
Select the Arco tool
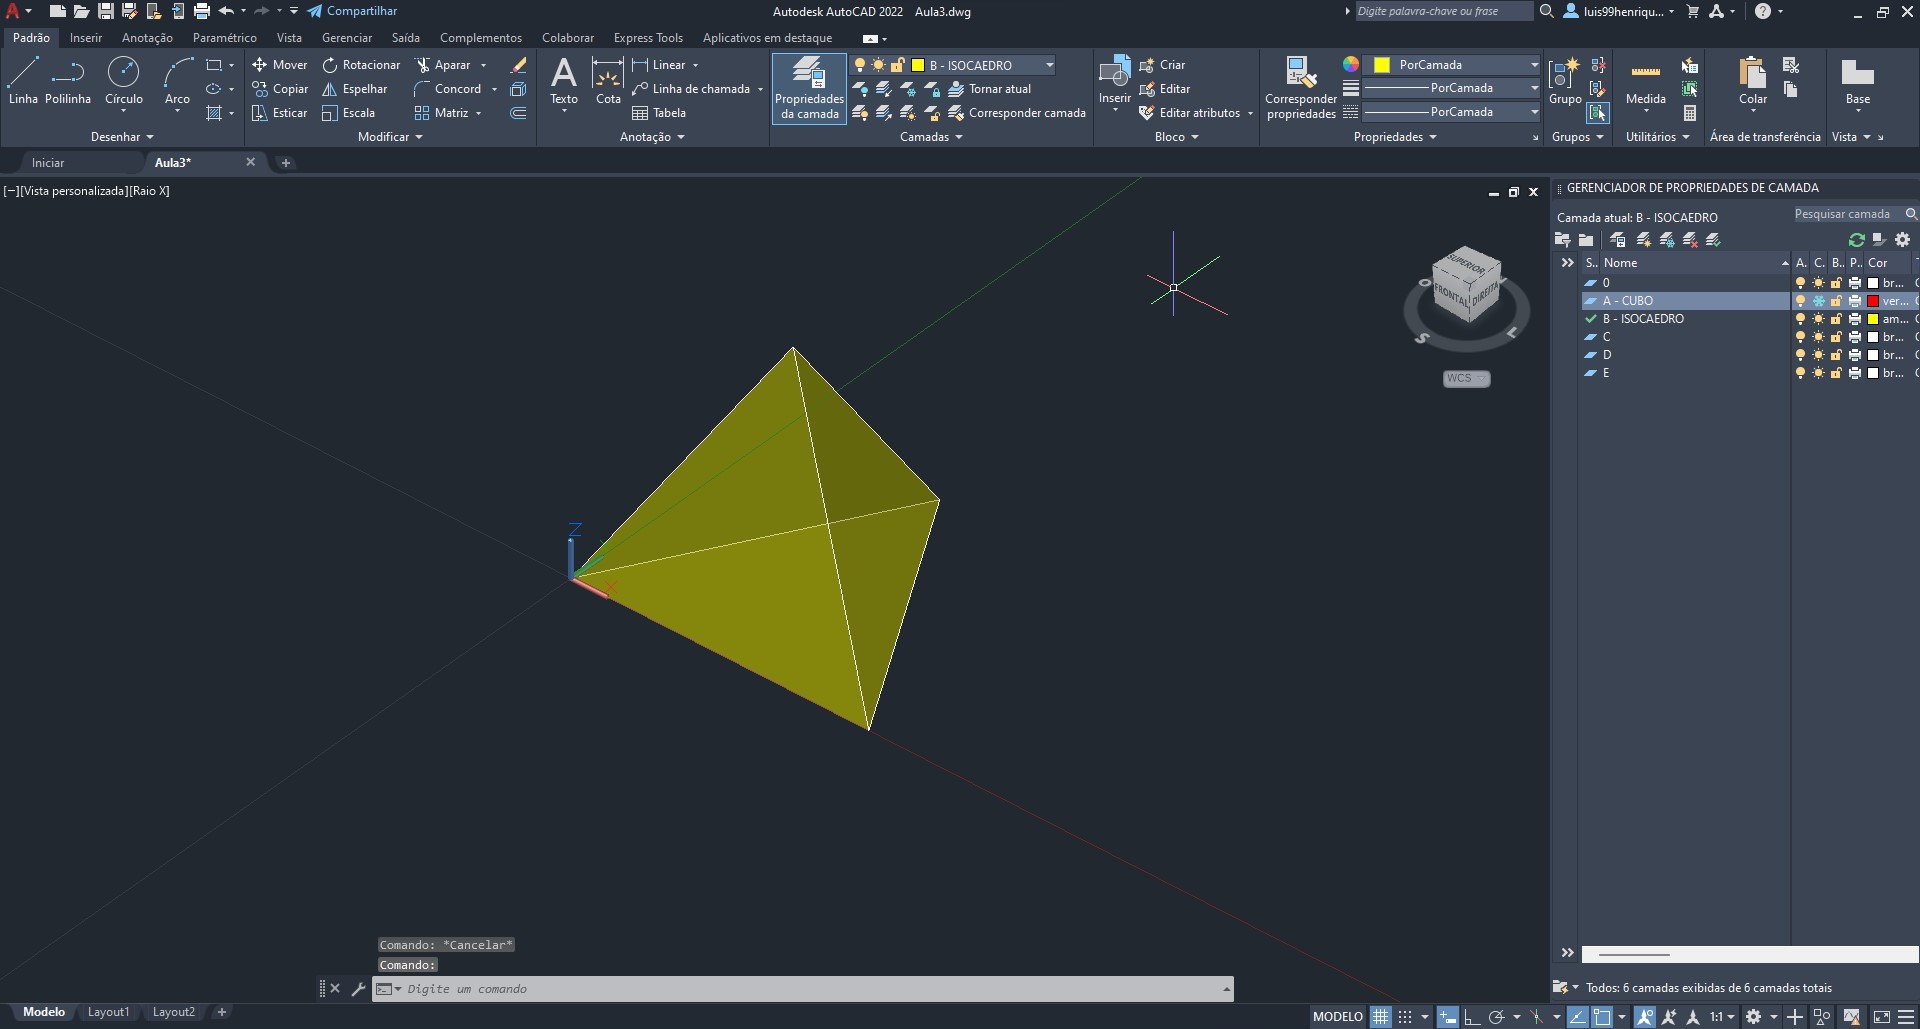177,81
